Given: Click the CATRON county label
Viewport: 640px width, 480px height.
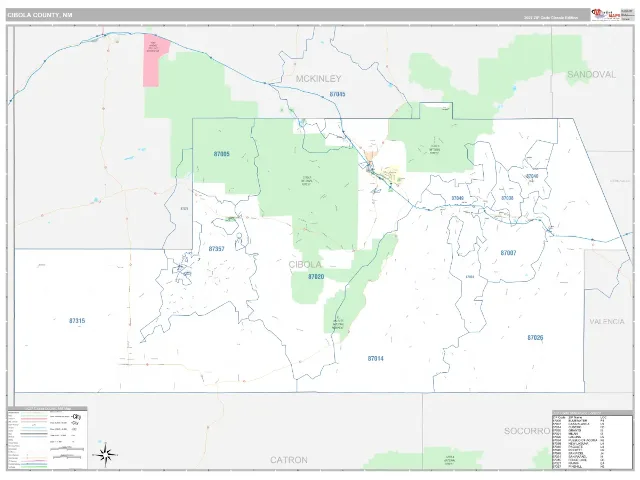Looking at the screenshot, I should (289, 460).
